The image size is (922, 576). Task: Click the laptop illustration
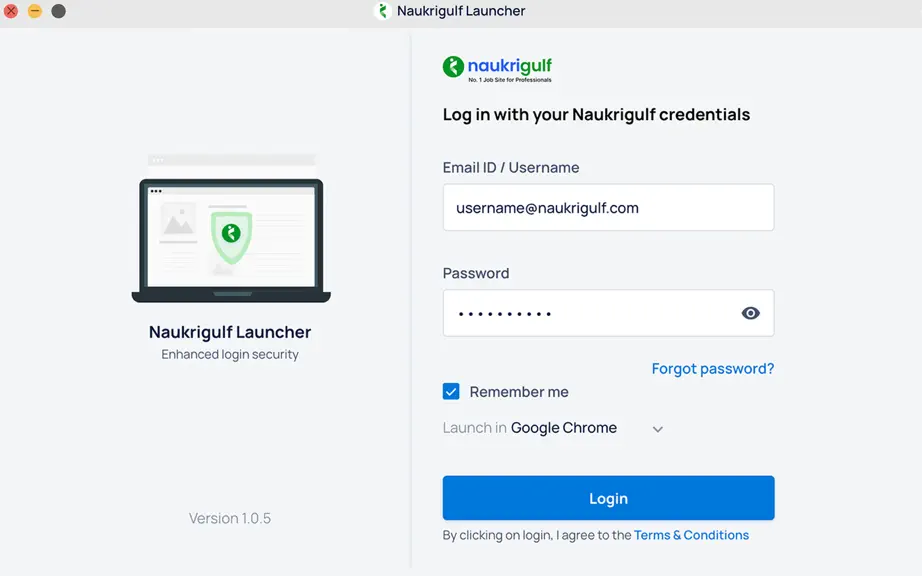pyautogui.click(x=231, y=240)
